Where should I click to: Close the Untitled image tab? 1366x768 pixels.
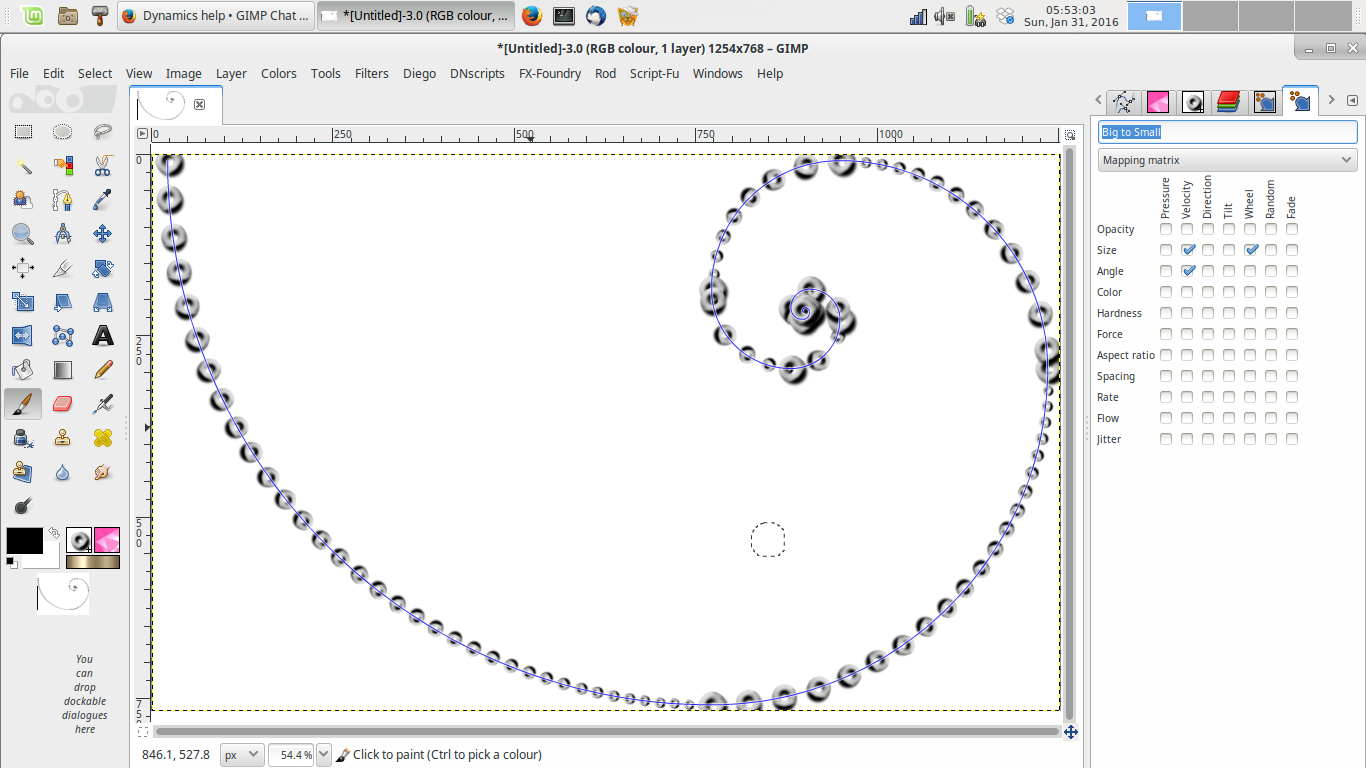click(x=199, y=104)
